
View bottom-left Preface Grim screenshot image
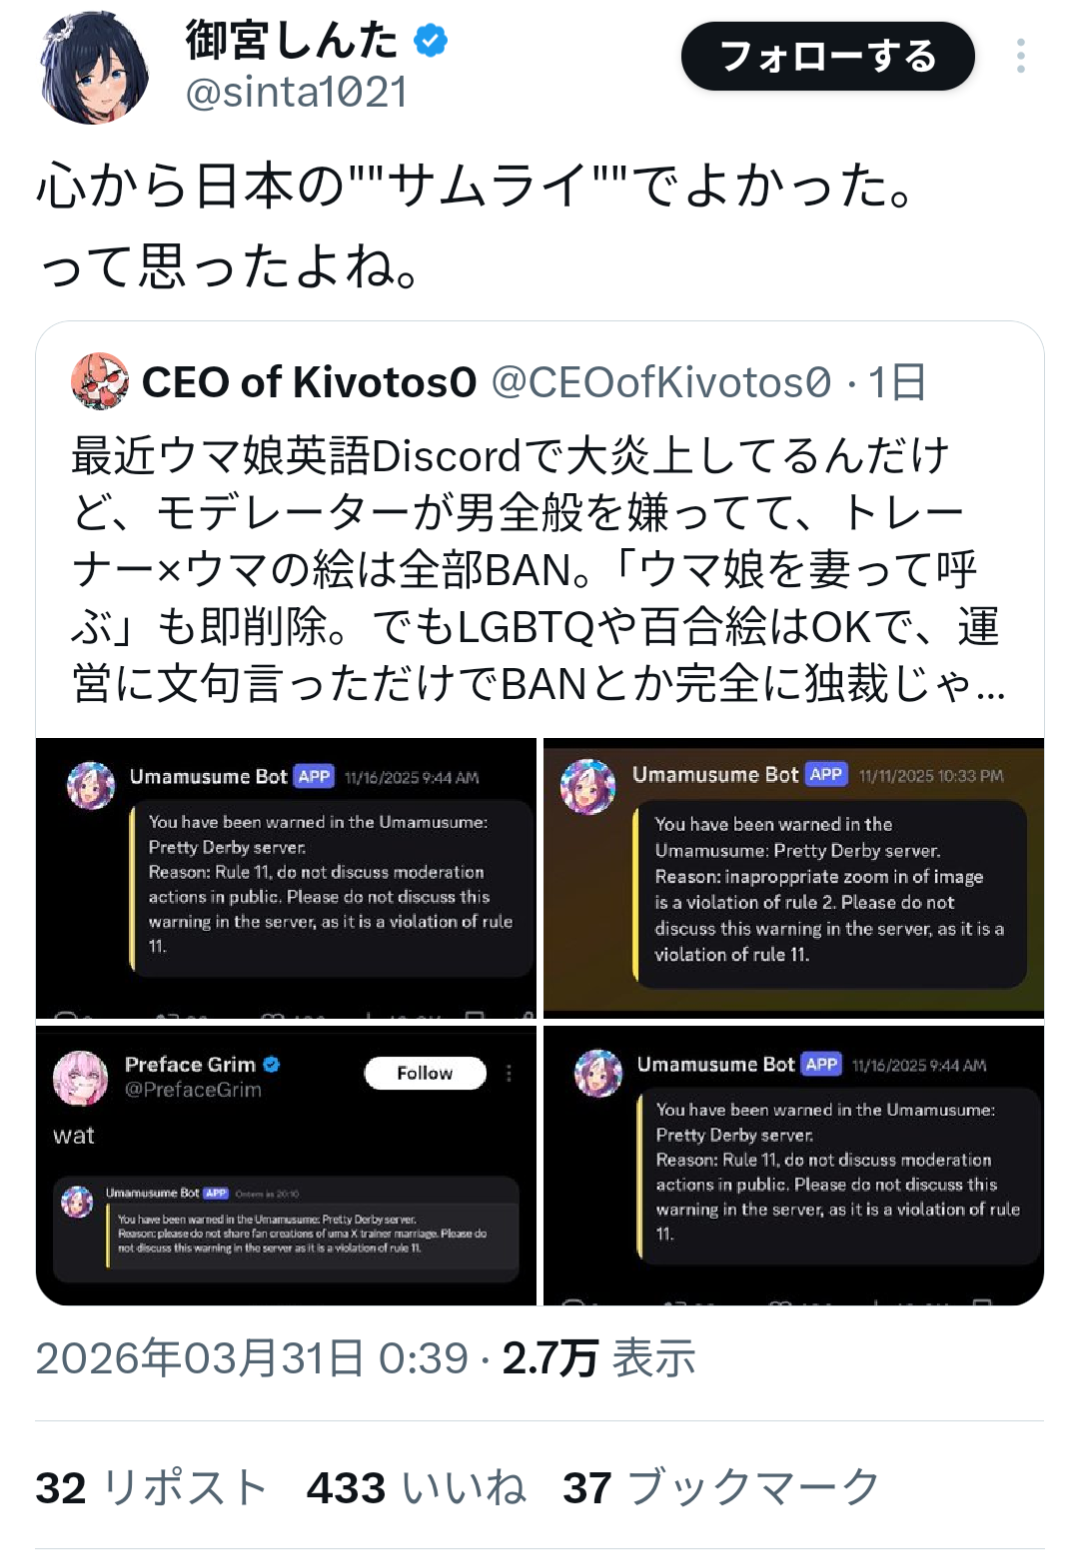286,1165
